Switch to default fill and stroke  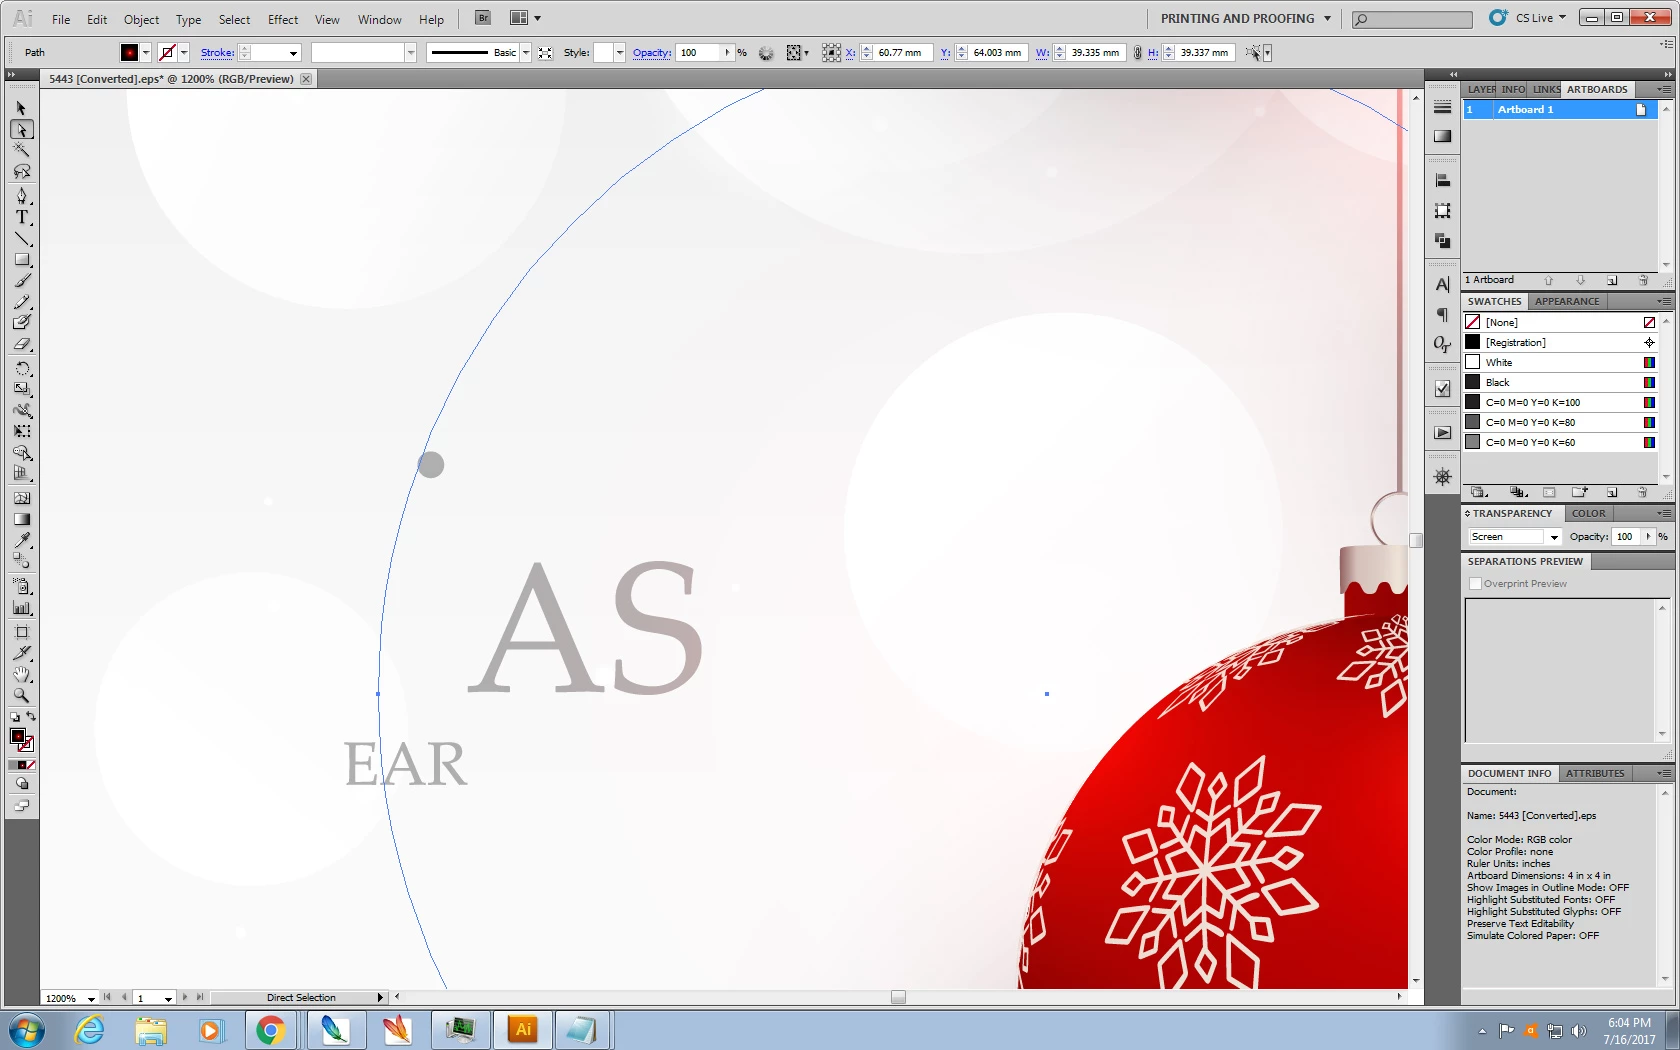(14, 717)
